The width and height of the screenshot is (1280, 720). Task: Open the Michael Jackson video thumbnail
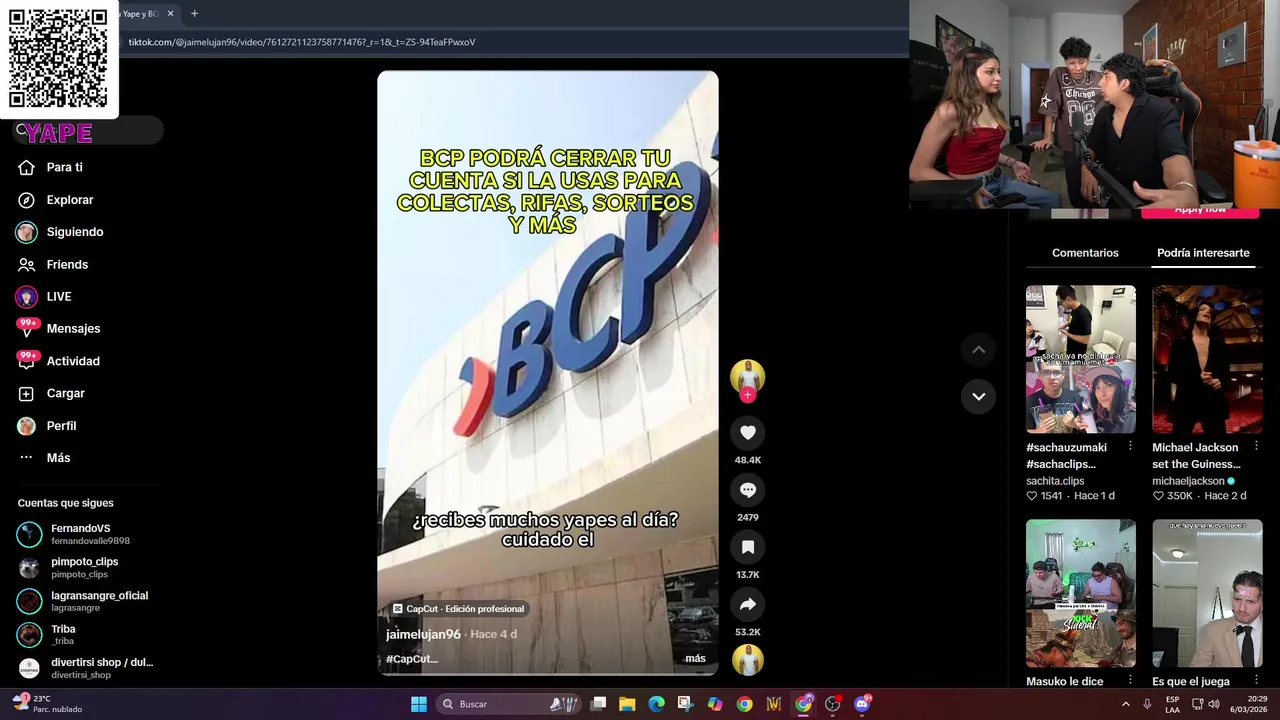(x=1207, y=359)
